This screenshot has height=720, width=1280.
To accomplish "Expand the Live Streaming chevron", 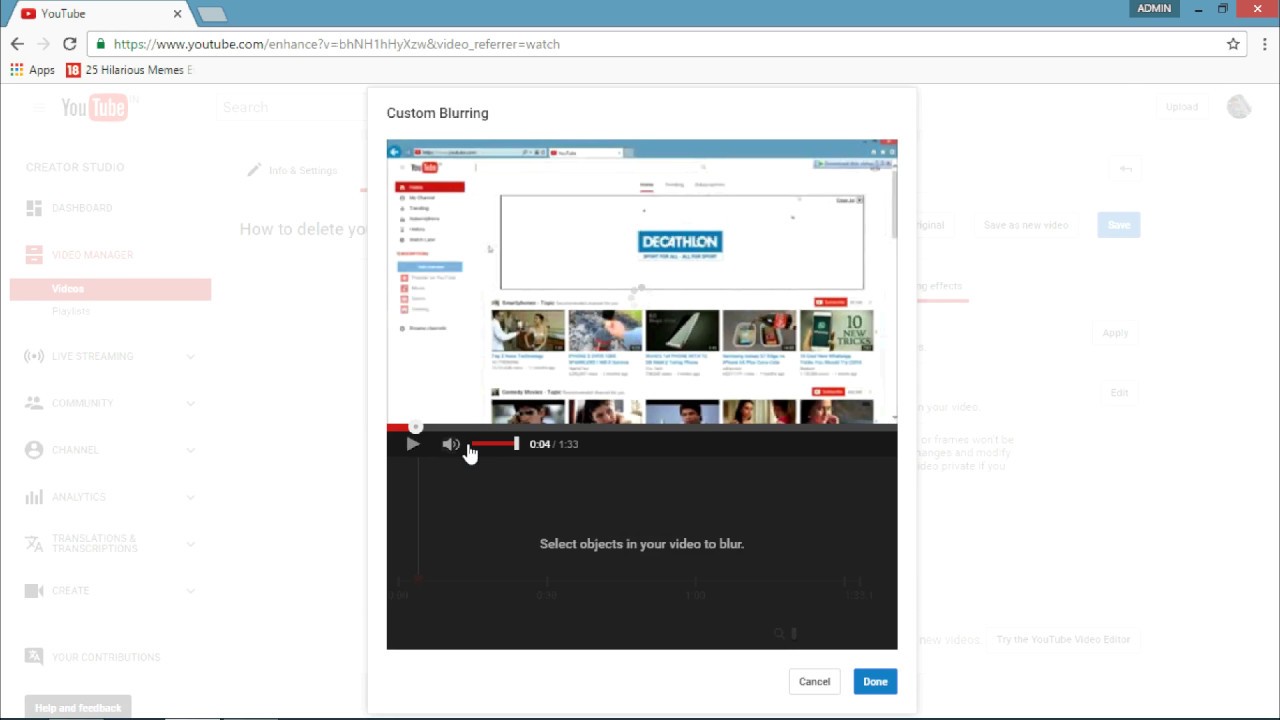I will 190,356.
